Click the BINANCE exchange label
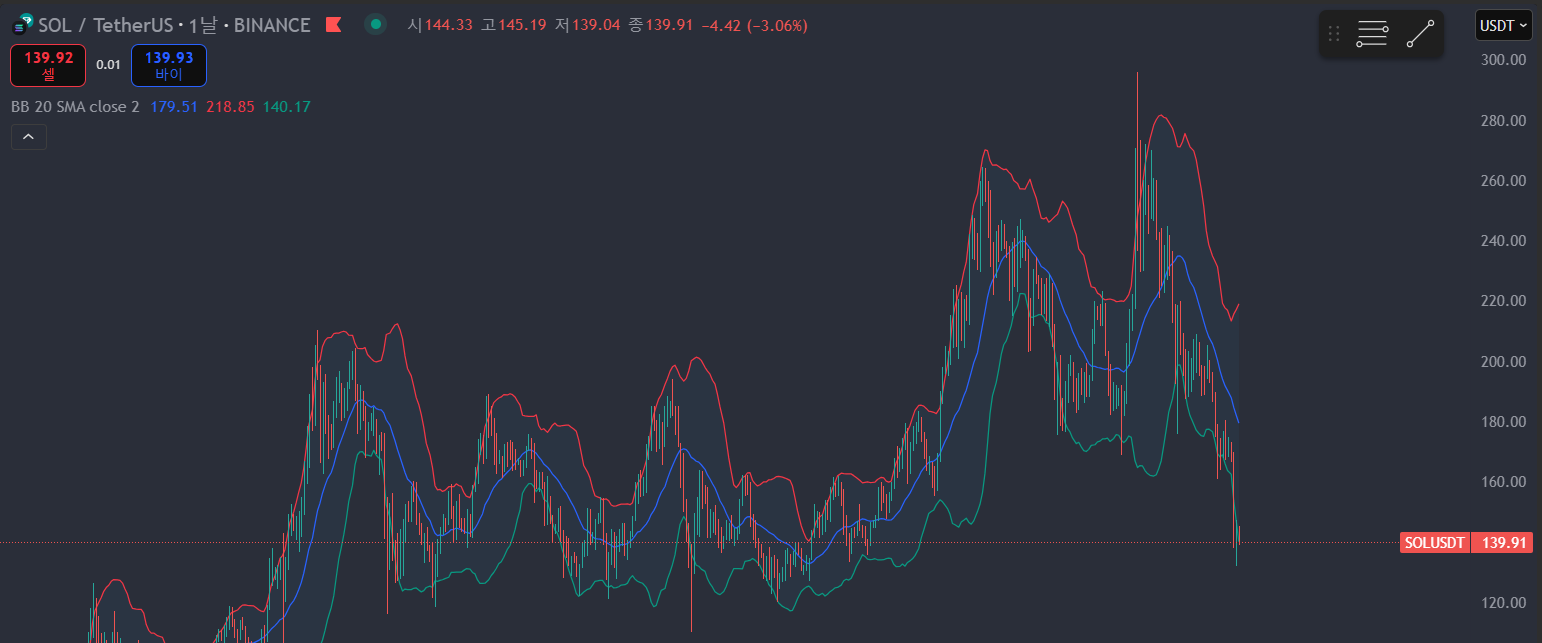 coord(272,25)
